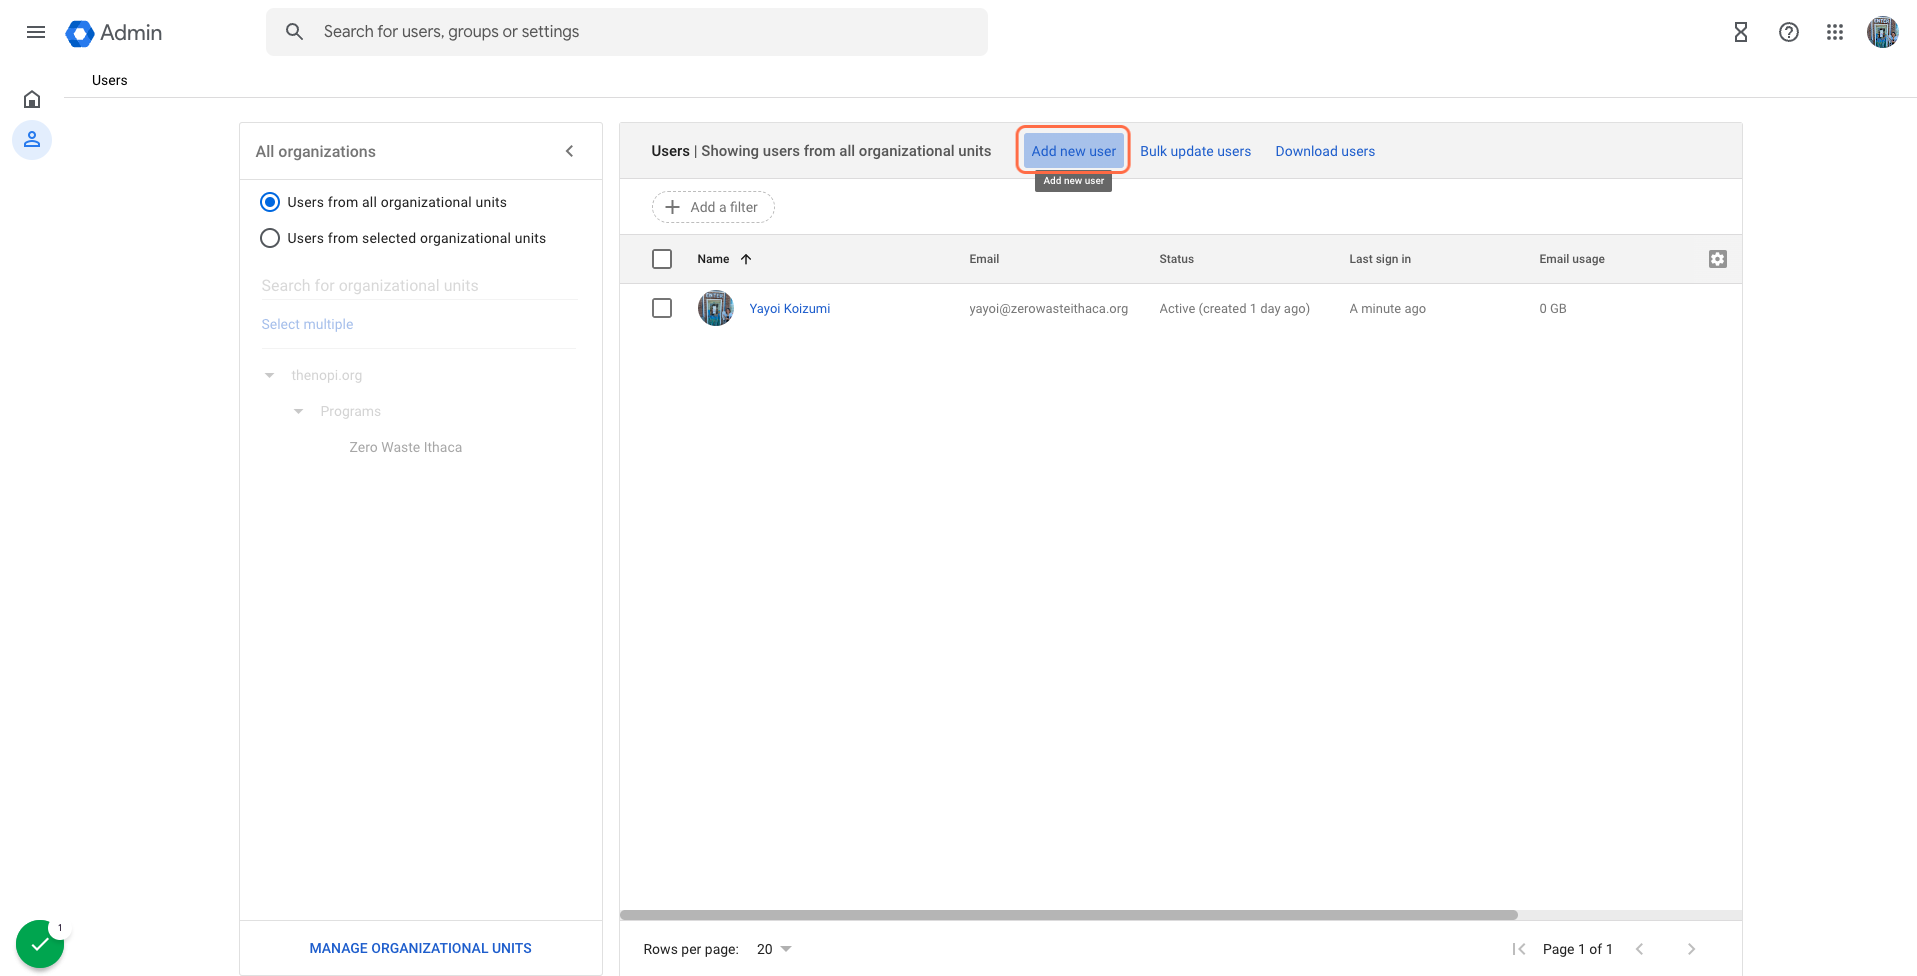The height and width of the screenshot is (976, 1917).
Task: Open the main hamburger menu
Action: [x=36, y=32]
